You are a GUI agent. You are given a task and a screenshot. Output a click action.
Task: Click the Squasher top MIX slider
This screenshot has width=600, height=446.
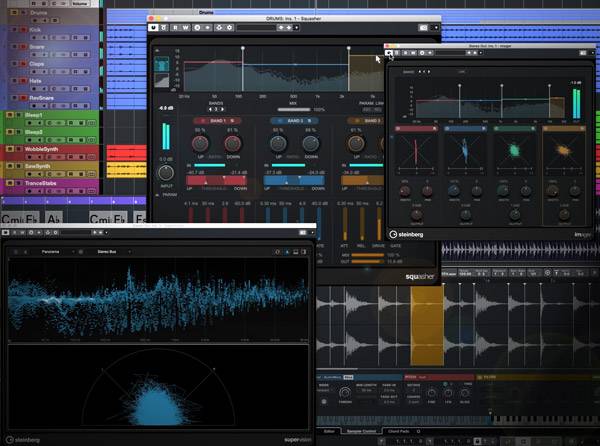pos(294,109)
